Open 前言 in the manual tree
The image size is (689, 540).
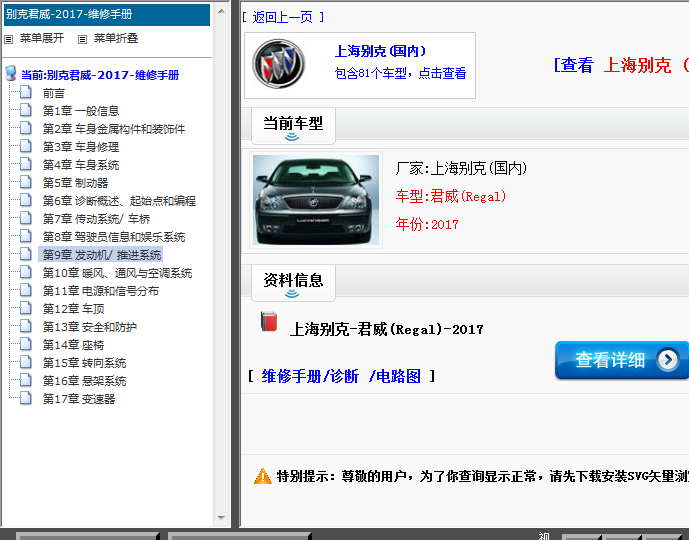(54, 93)
